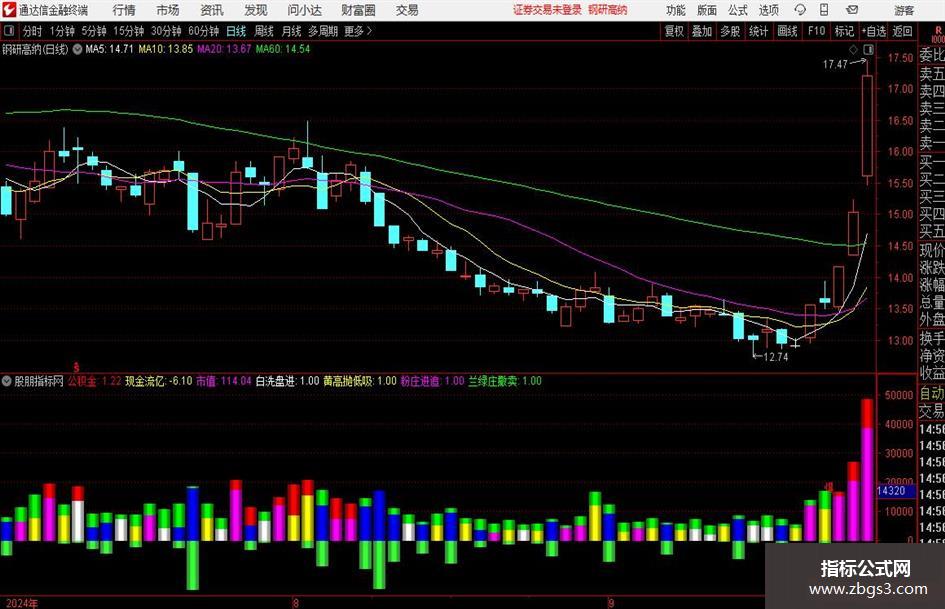Viewport: 945px width, 609px height.
Task: Click the 标记 mark button
Action: [844, 31]
